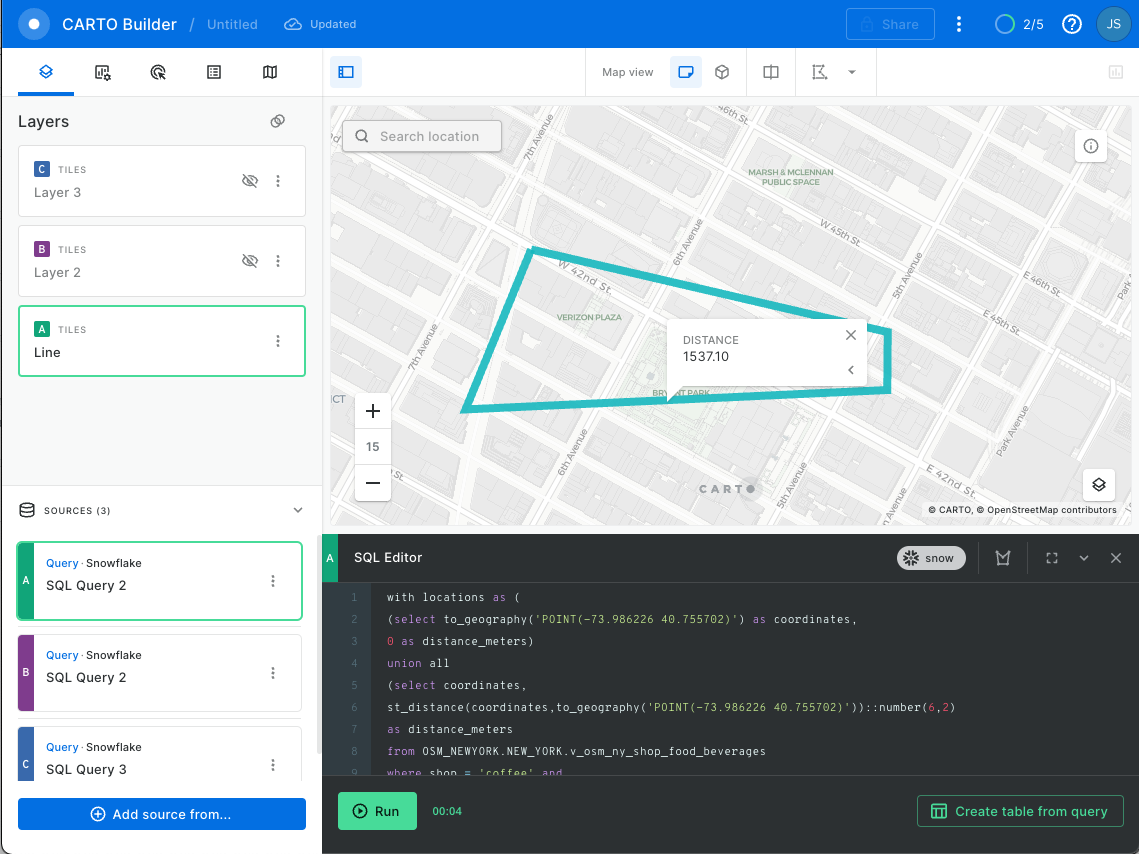Enable split dual map view

771,72
